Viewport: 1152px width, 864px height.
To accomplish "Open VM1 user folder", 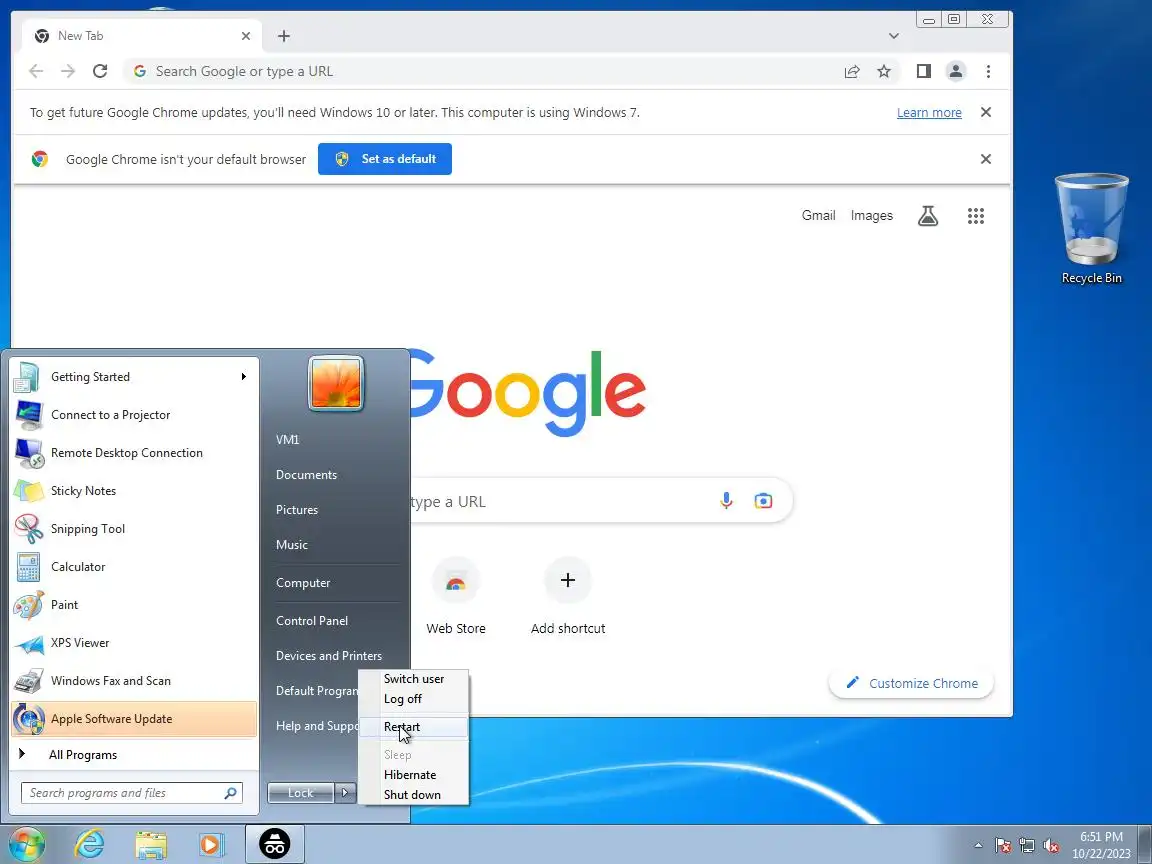I will [287, 439].
